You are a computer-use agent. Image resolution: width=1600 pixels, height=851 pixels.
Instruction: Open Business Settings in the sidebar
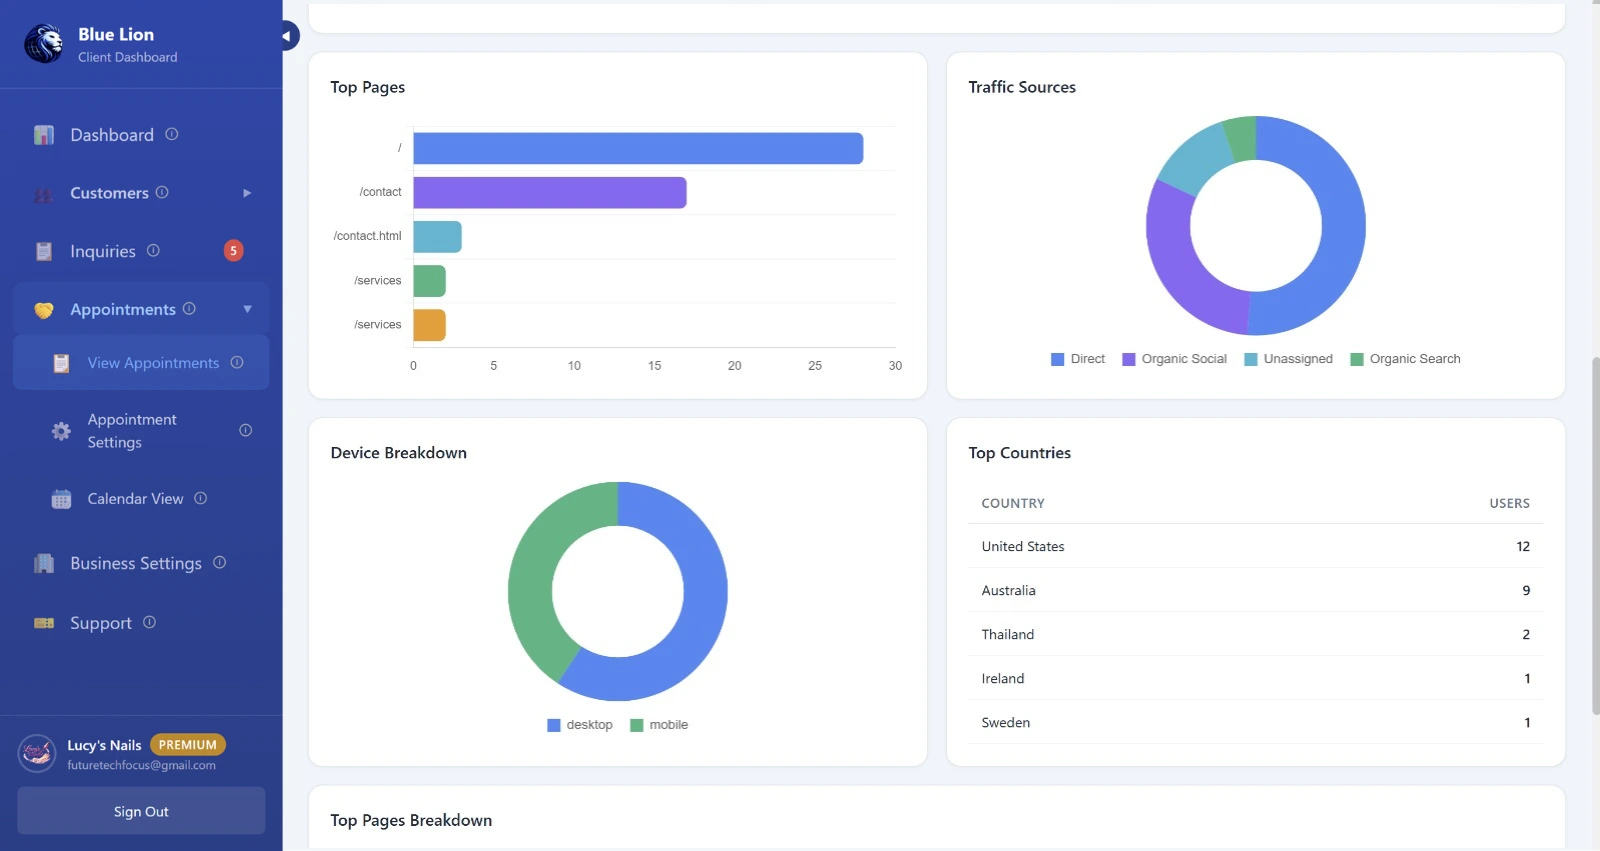[x=141, y=564]
